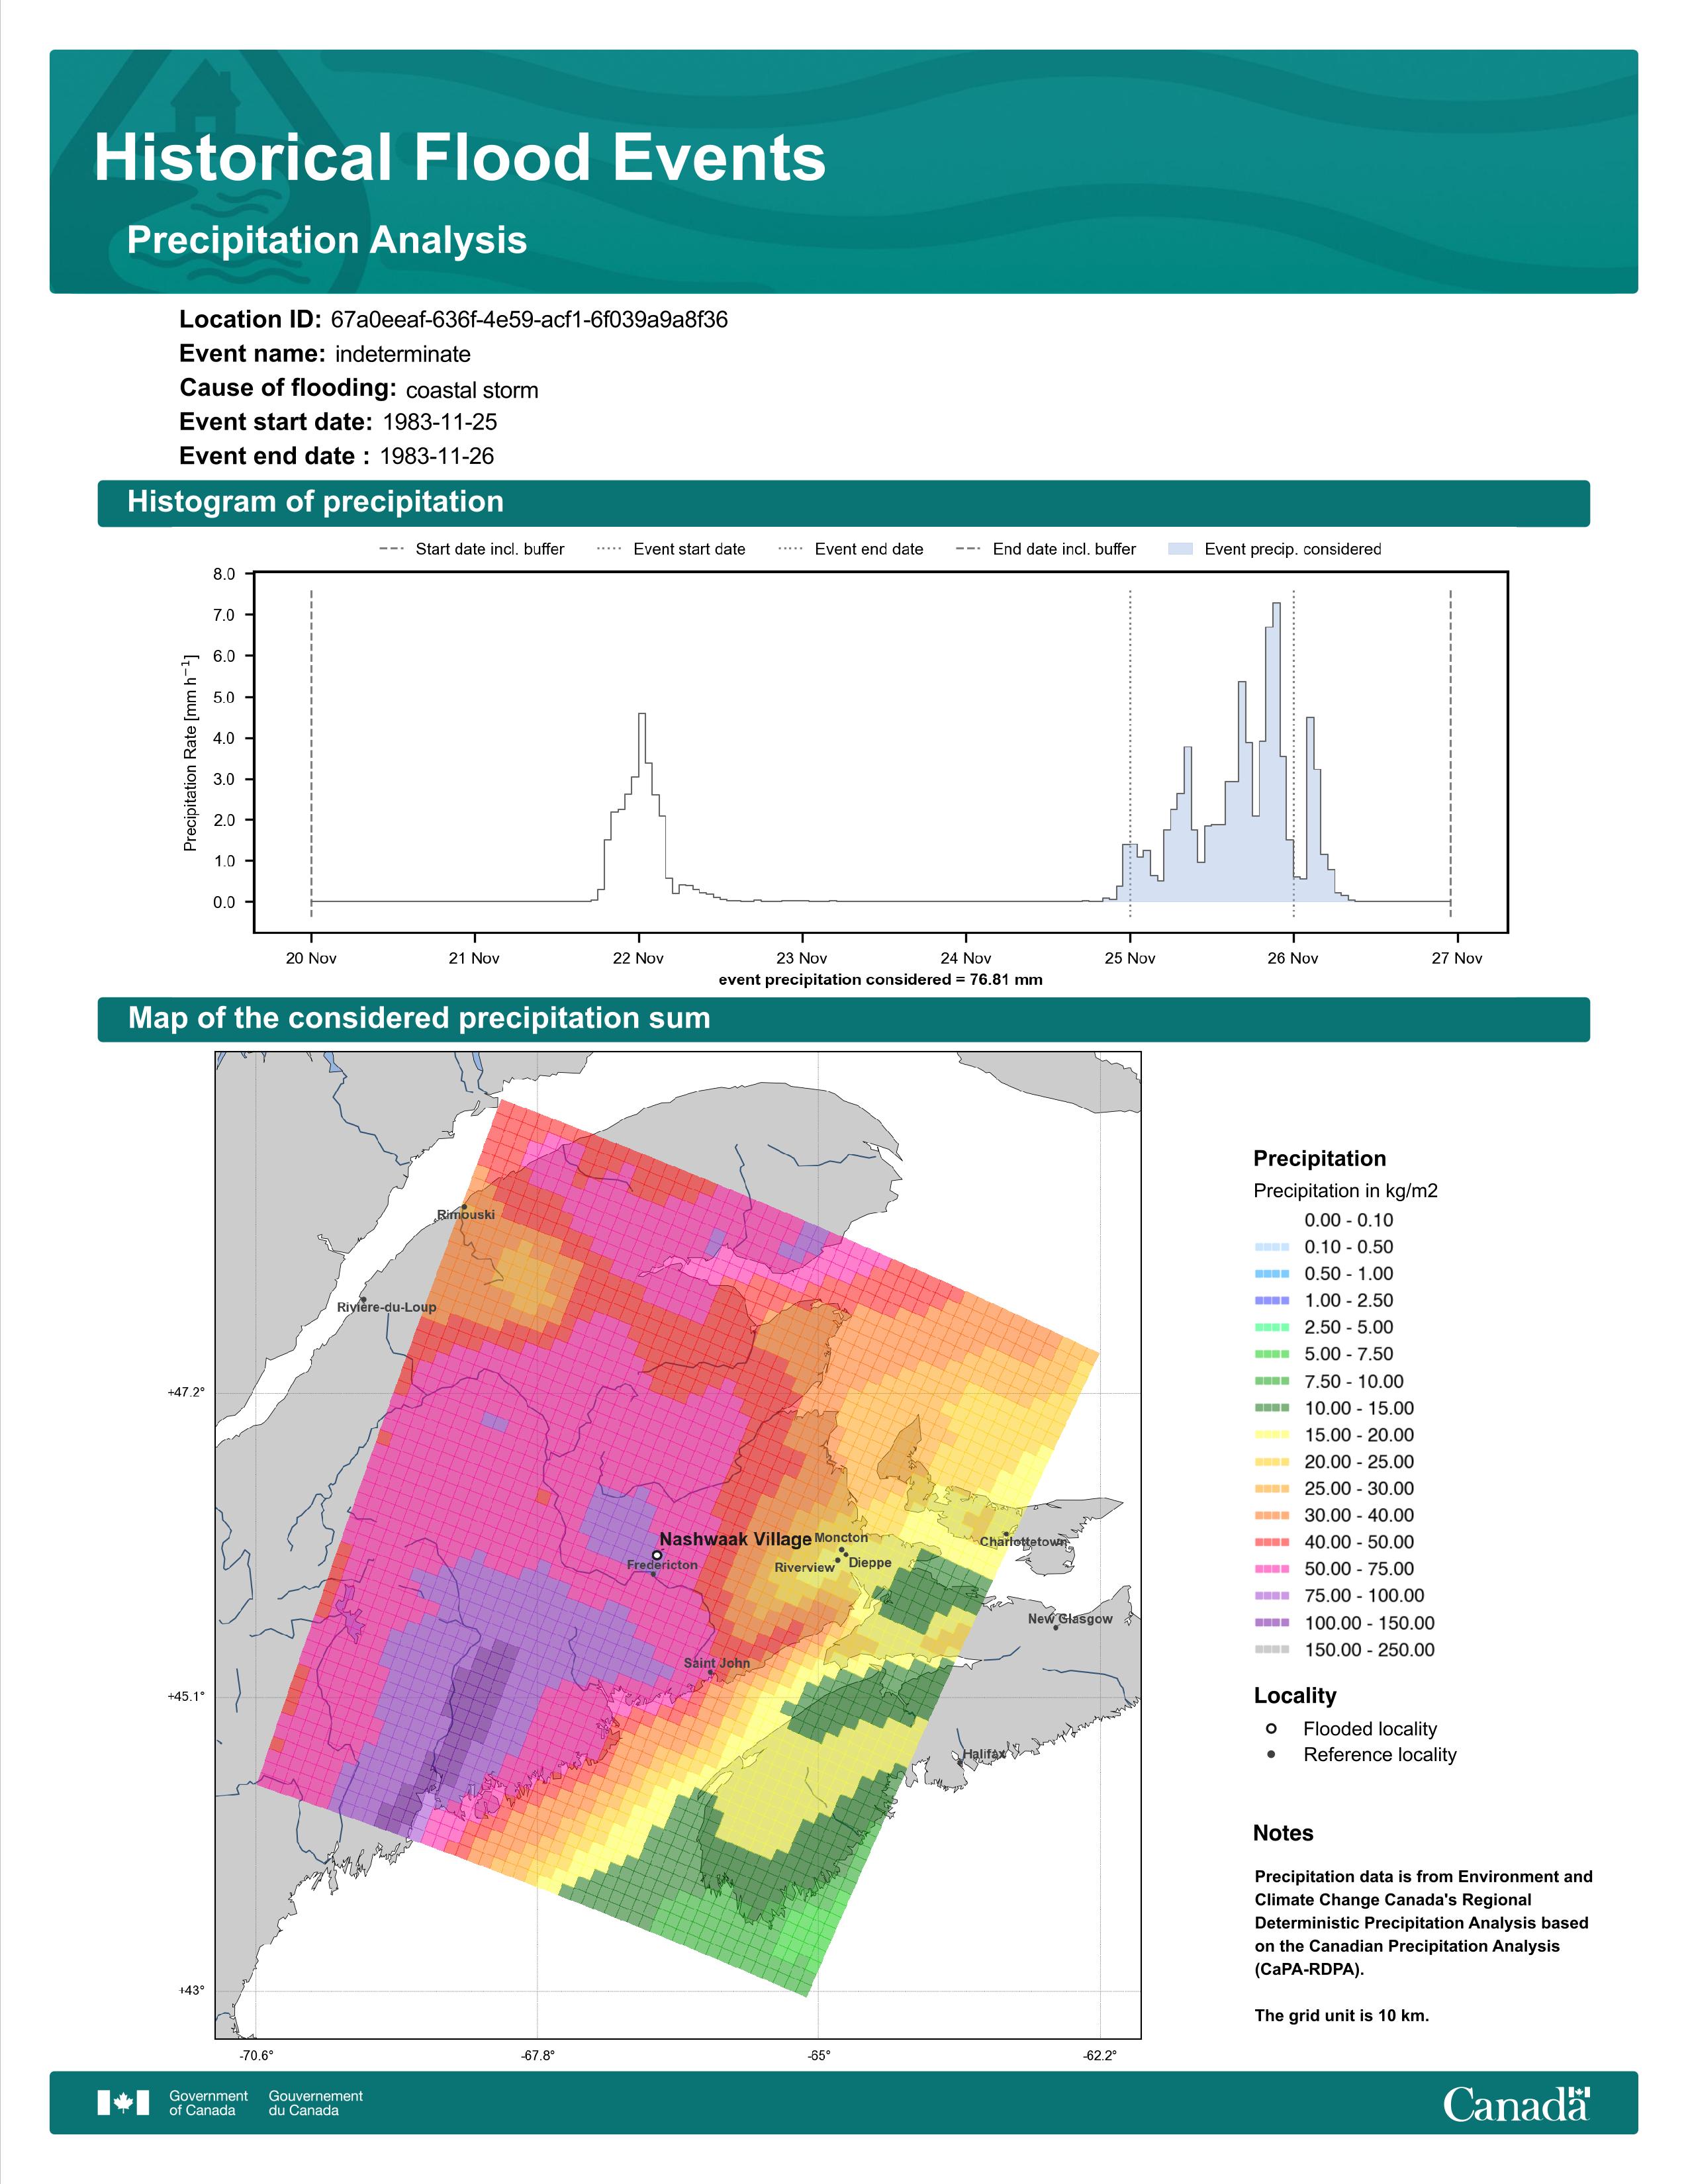Click the Moncton label on the map
This screenshot has height=2184, width=1688.
841,1538
